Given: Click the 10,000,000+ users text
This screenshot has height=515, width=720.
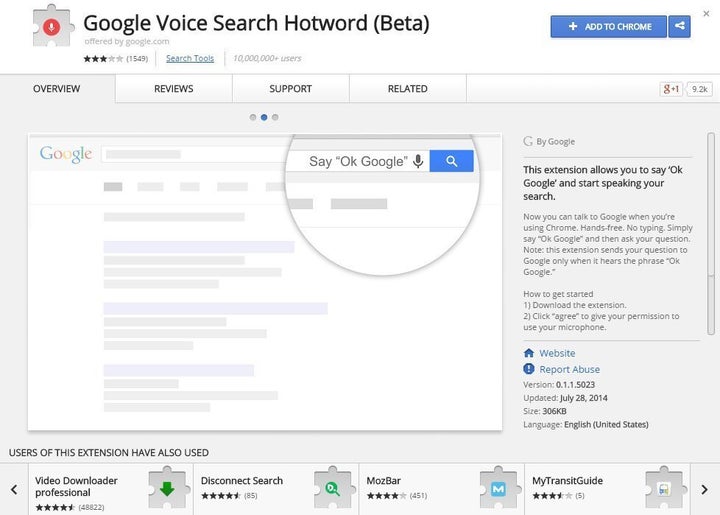Looking at the screenshot, I should pos(267,58).
